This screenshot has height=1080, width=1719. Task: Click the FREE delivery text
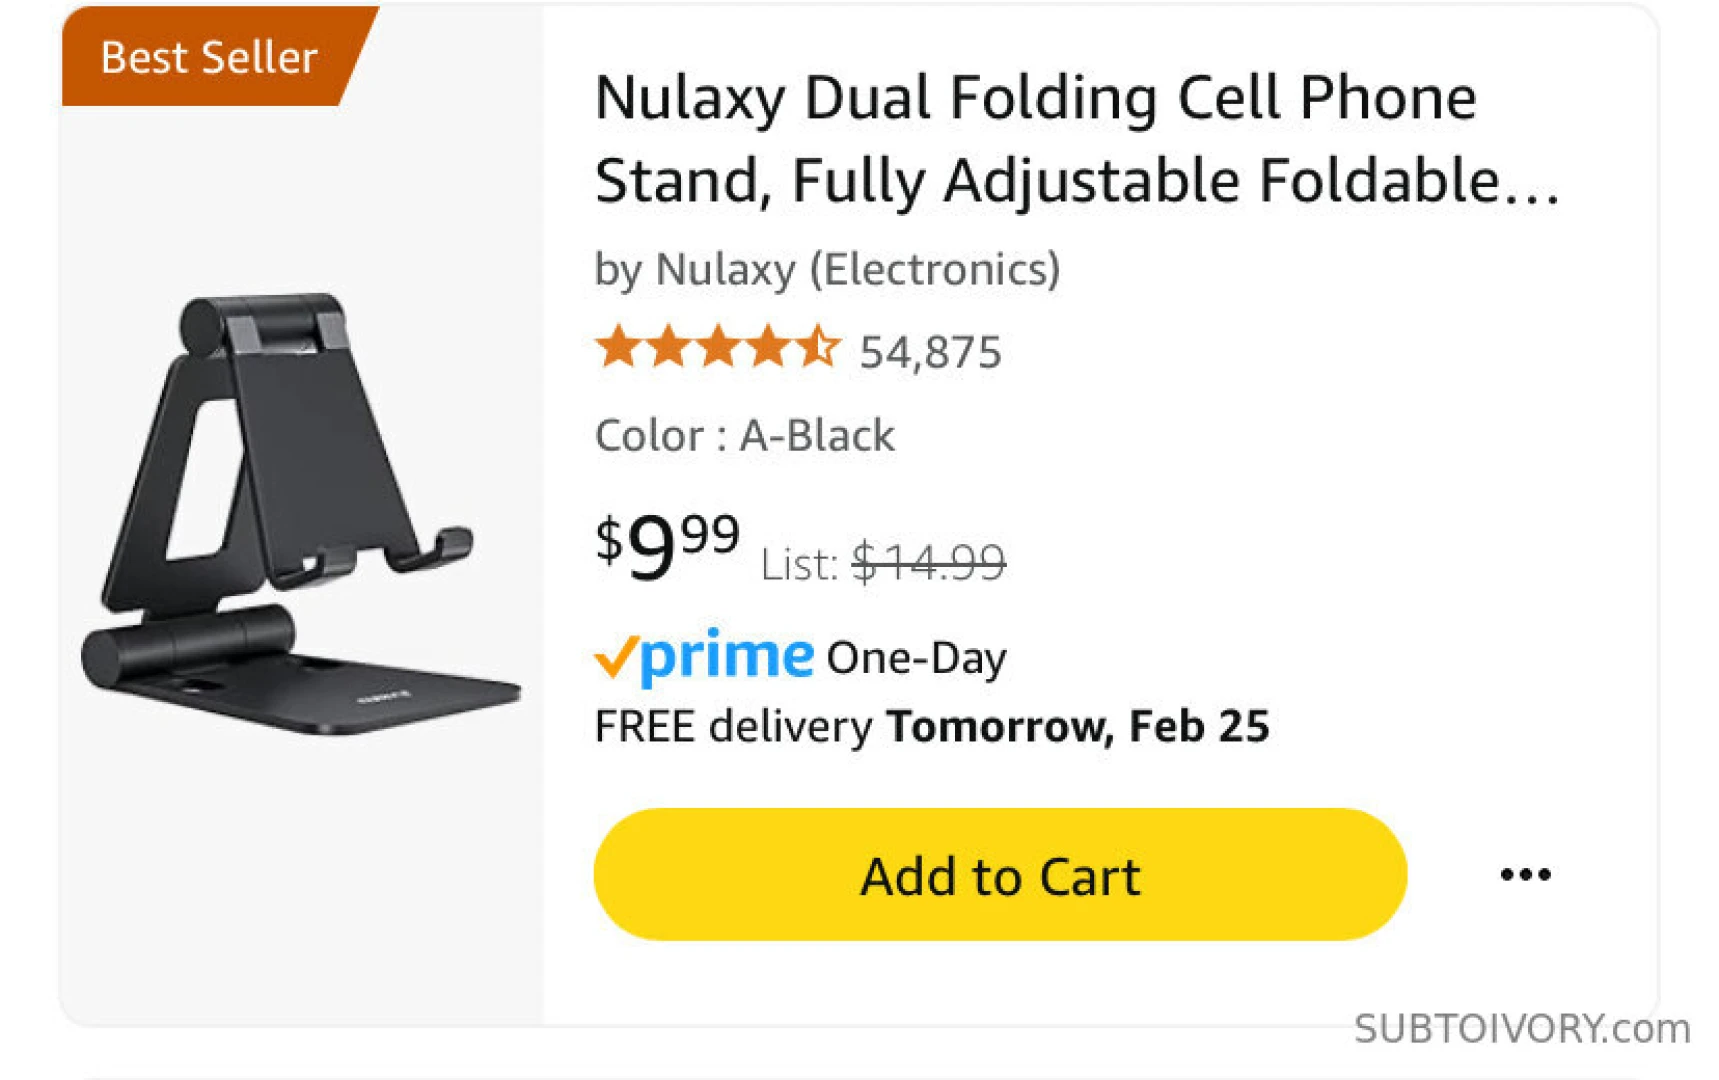[x=733, y=727]
